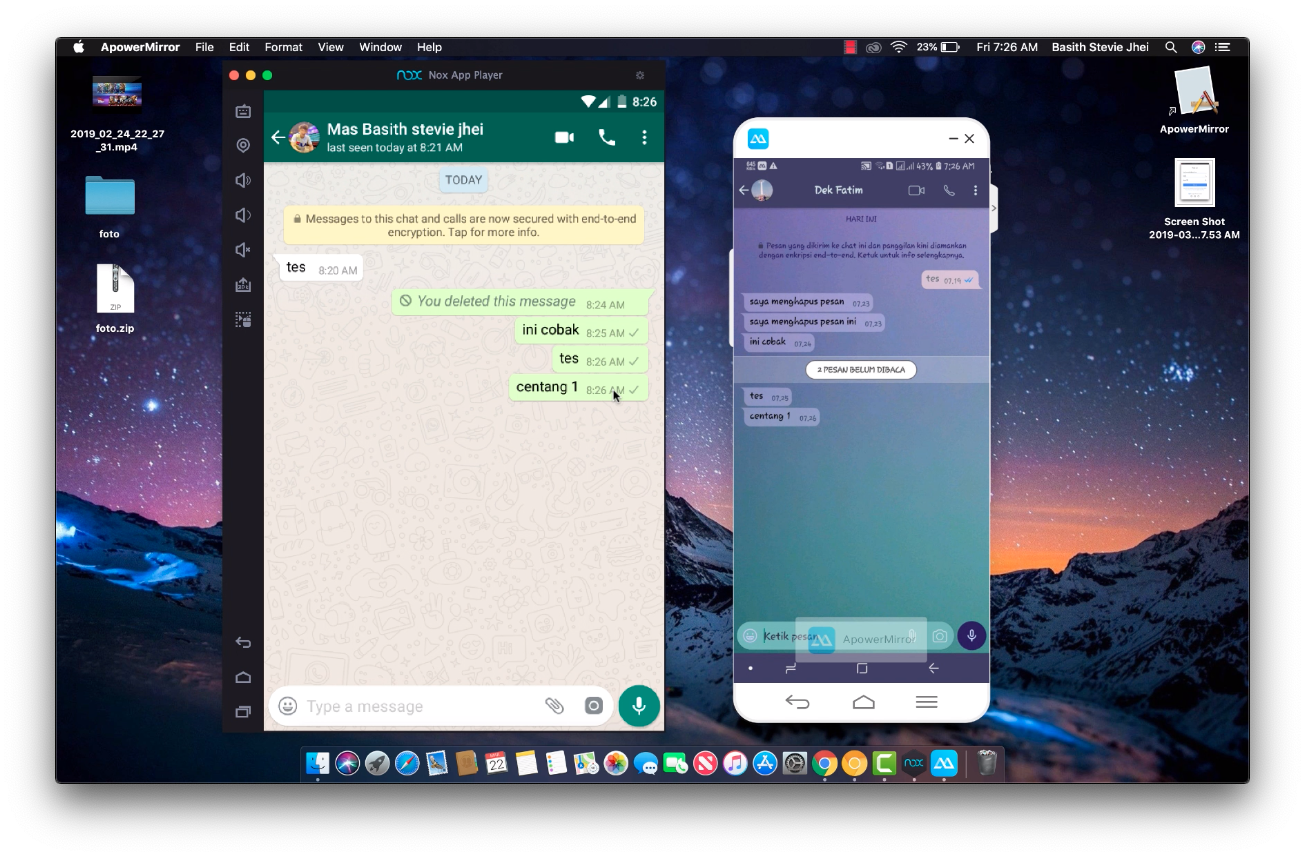Click ApowerMirror bottom bar back arrow
This screenshot has width=1305, height=857.
coord(797,702)
